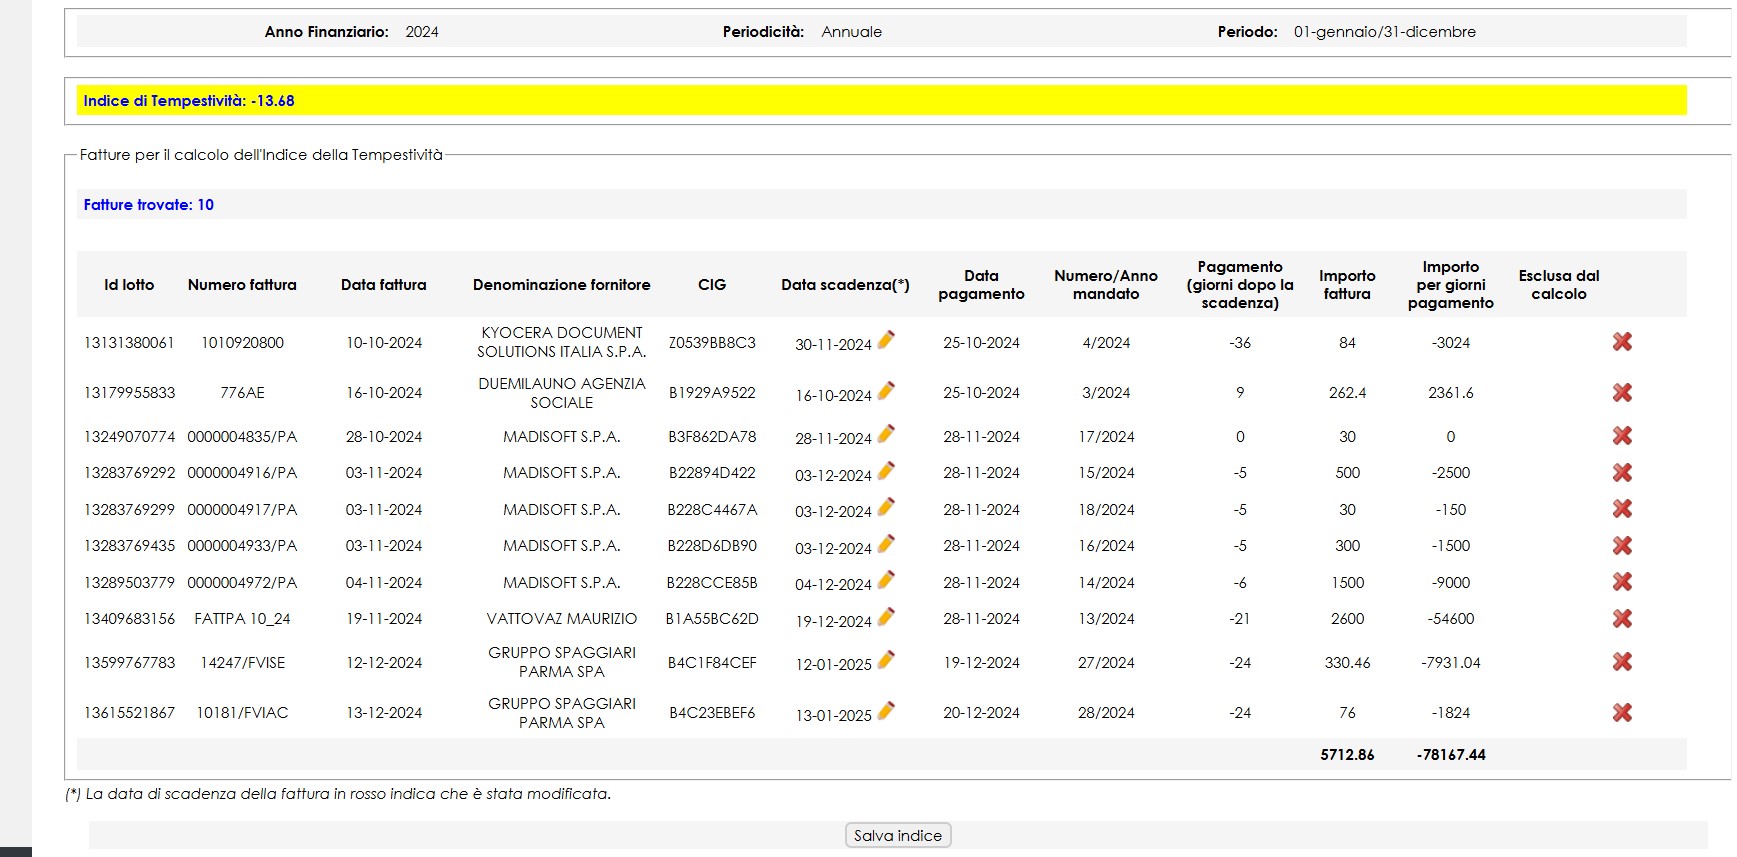This screenshot has height=857, width=1737.
Task: Click invoice amount 330.46
Action: (1347, 663)
